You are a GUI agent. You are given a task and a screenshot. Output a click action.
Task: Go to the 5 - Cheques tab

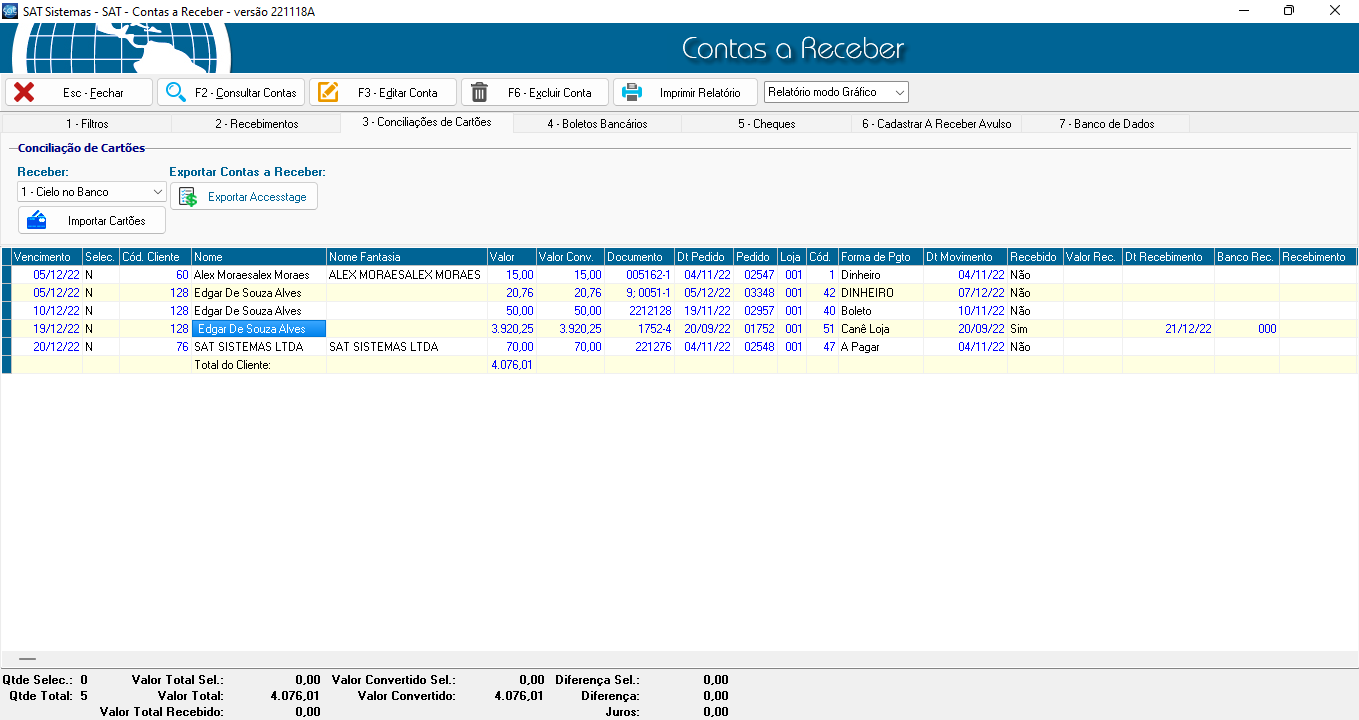pos(766,124)
